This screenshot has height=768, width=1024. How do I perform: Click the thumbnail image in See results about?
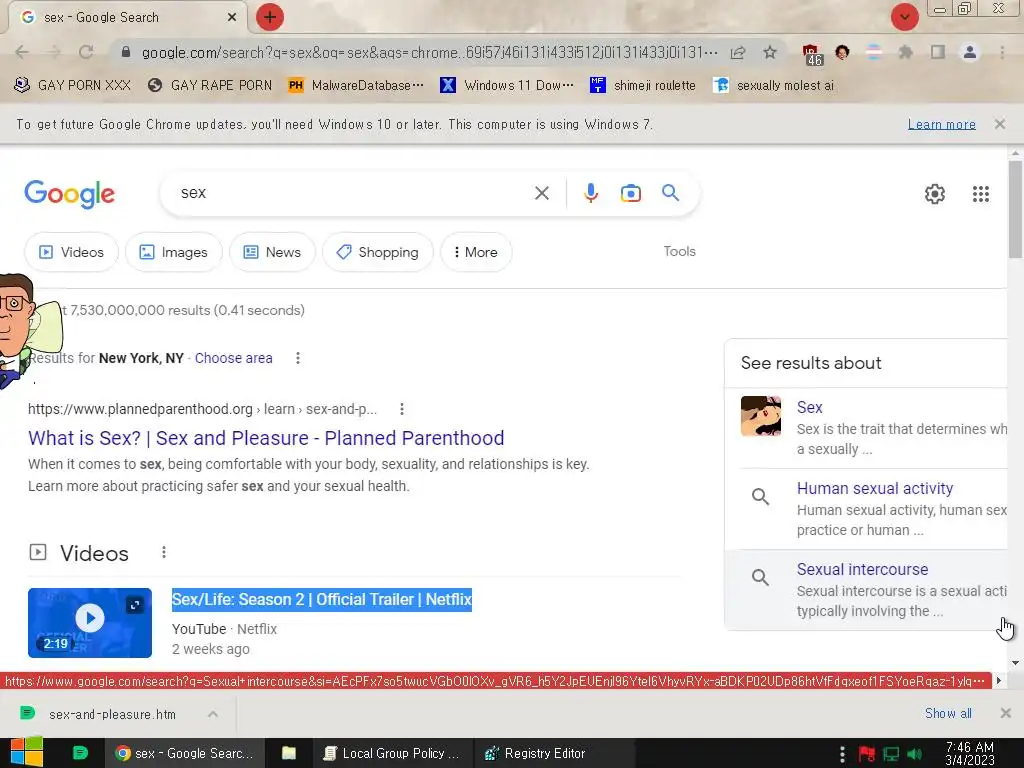coord(761,416)
